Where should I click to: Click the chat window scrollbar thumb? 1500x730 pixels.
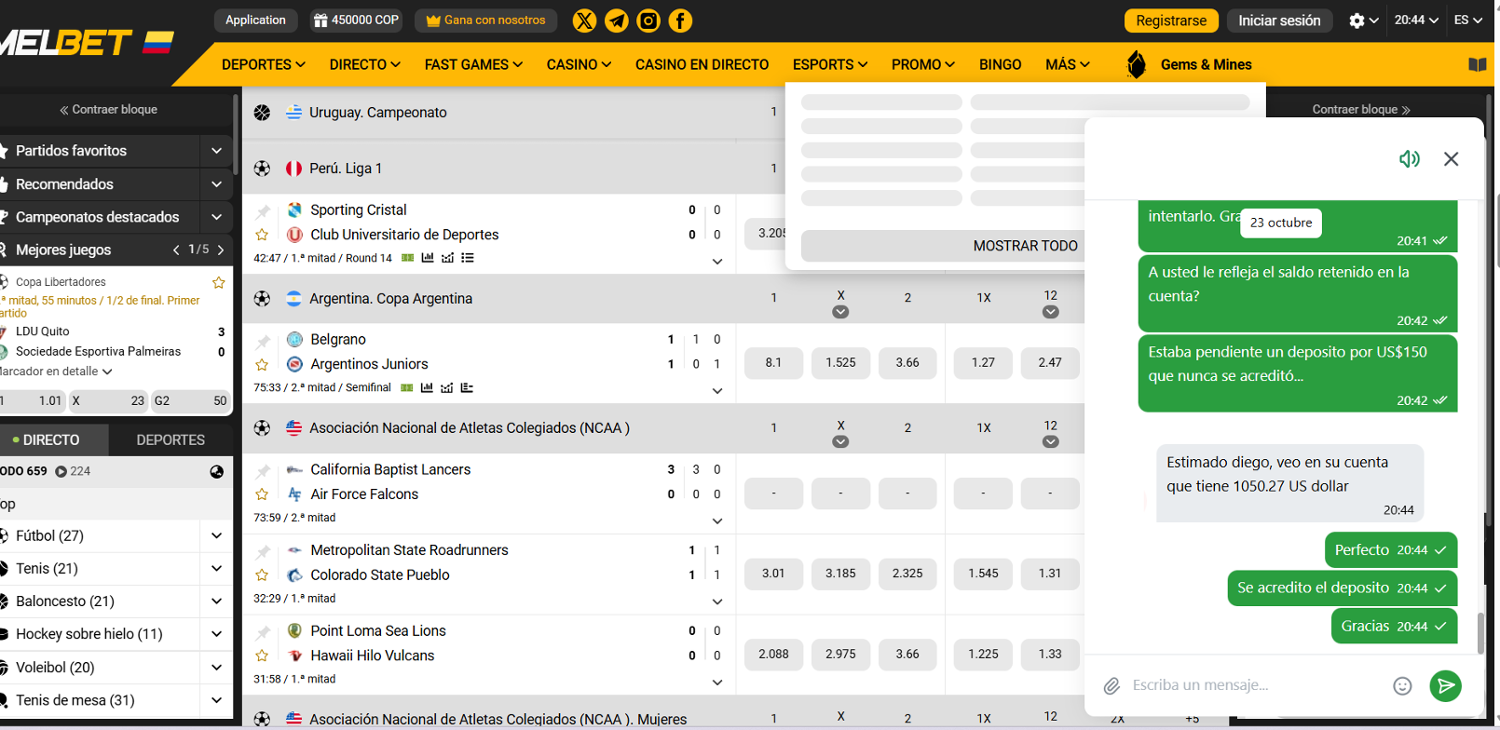coord(1480,630)
